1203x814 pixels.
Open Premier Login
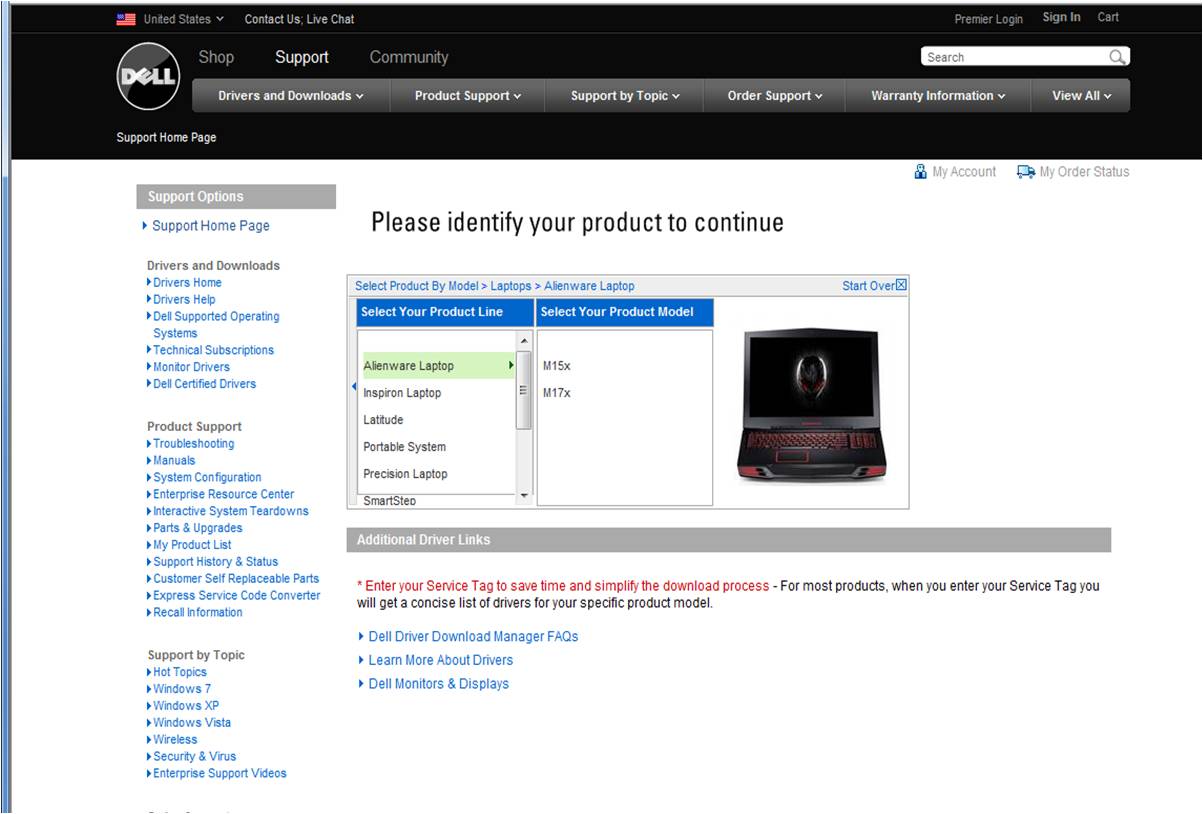click(x=989, y=19)
